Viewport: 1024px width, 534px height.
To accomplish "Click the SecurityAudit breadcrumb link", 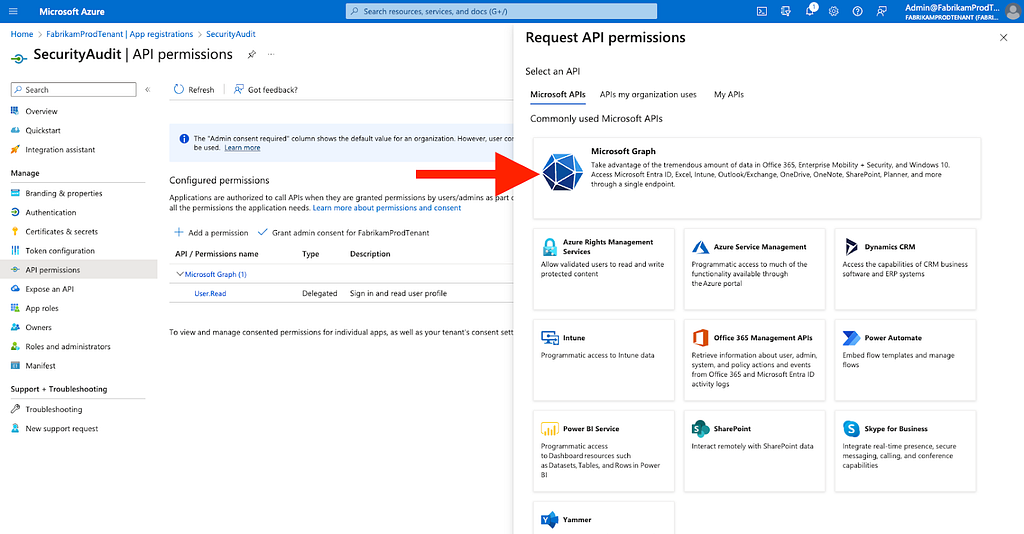I will coord(231,34).
